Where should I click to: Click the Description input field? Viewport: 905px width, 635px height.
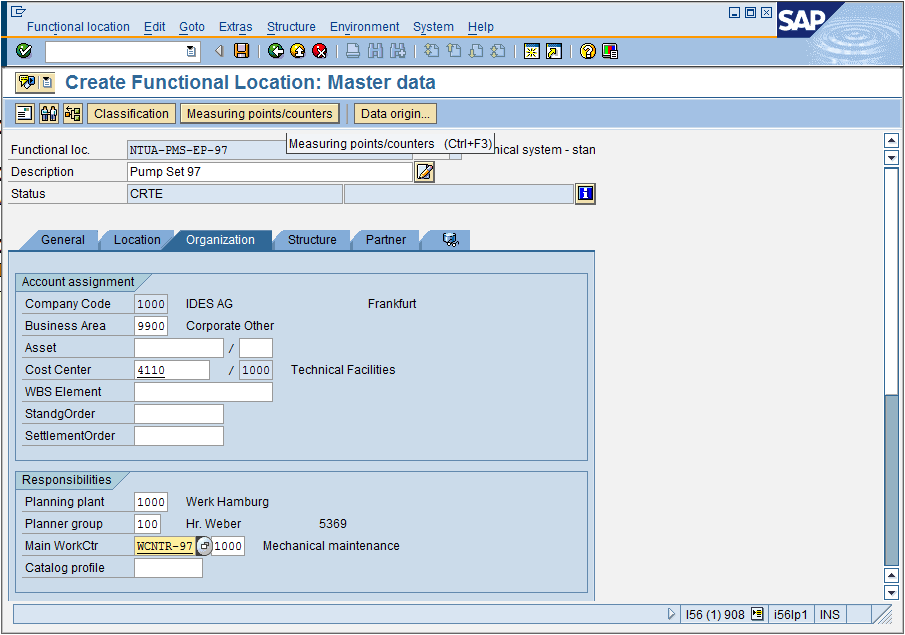point(270,172)
